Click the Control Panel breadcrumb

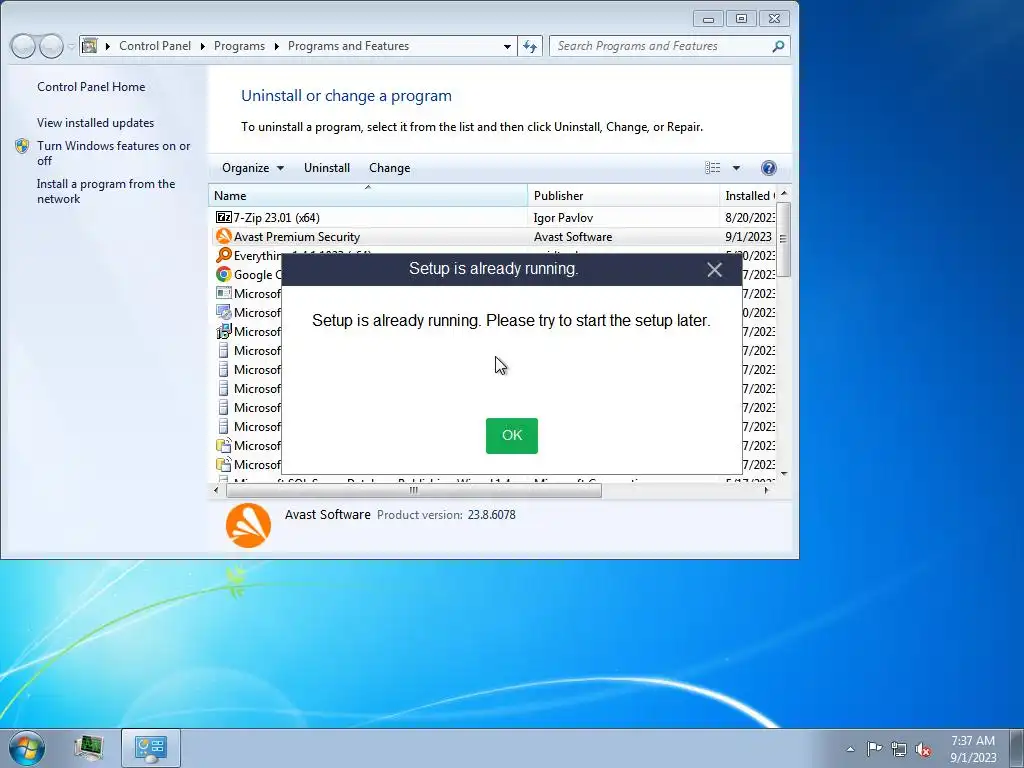(x=155, y=46)
